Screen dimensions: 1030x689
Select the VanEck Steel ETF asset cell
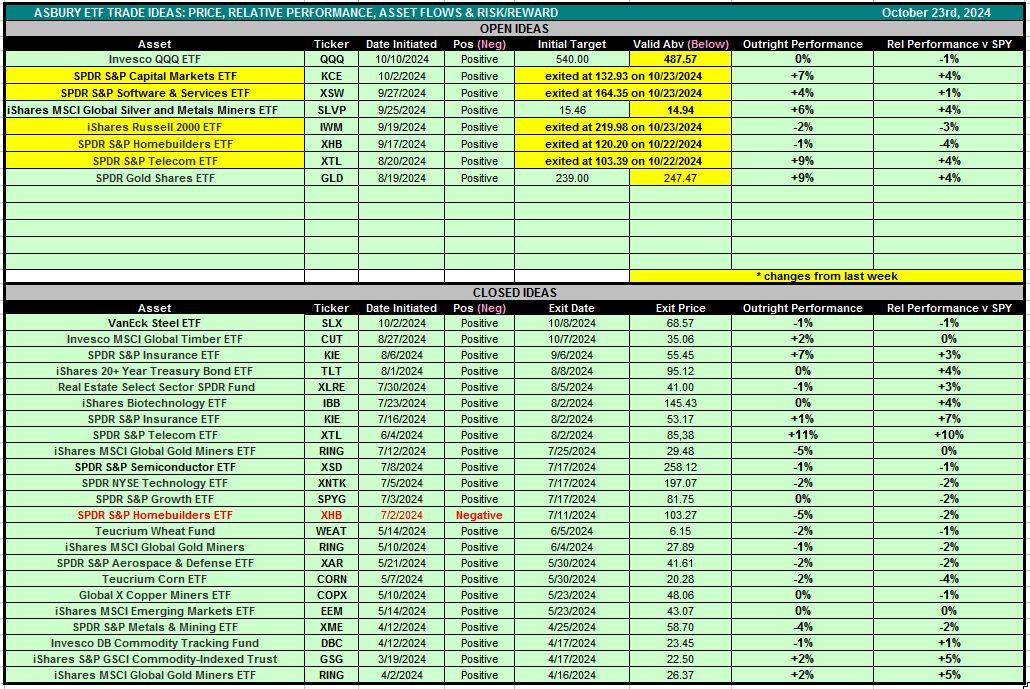[x=155, y=323]
